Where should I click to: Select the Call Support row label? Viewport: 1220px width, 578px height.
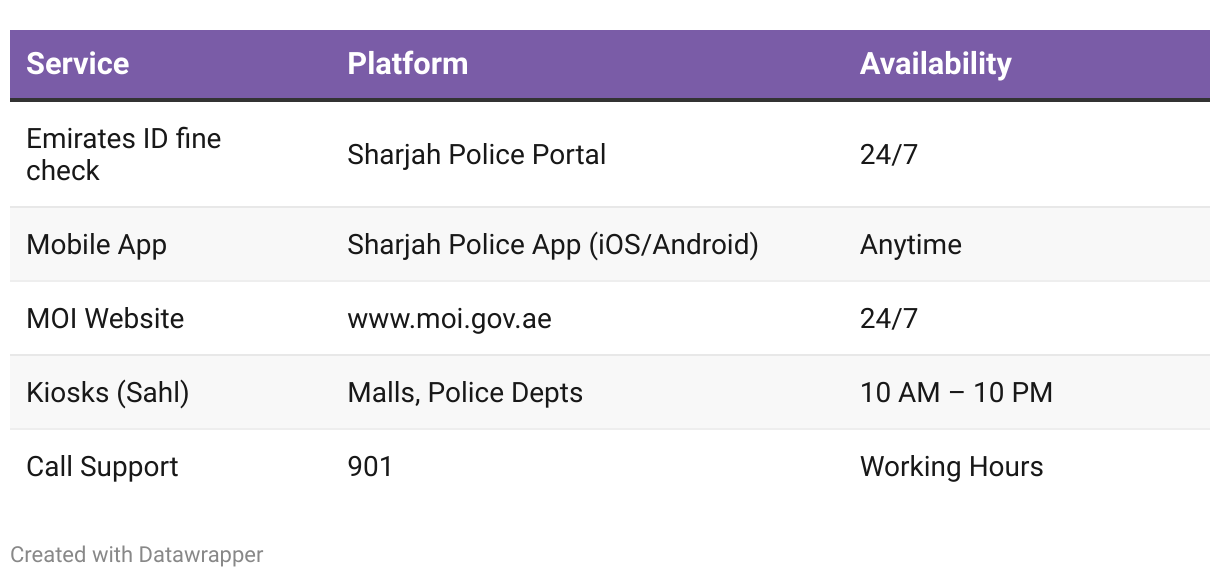103,467
